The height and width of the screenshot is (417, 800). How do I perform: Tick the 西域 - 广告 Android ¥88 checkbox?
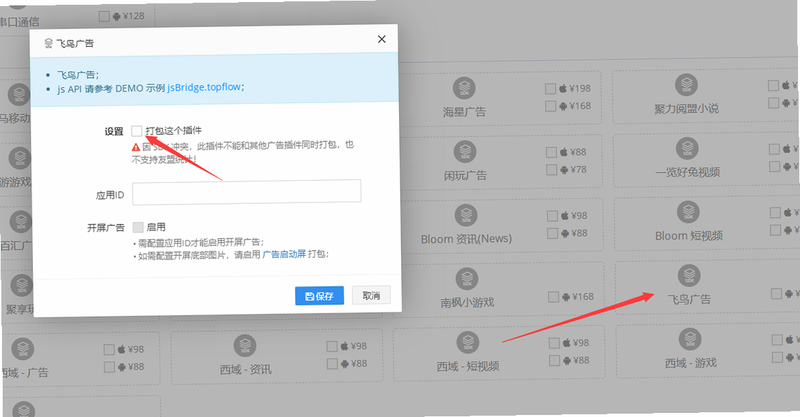pyautogui.click(x=109, y=367)
